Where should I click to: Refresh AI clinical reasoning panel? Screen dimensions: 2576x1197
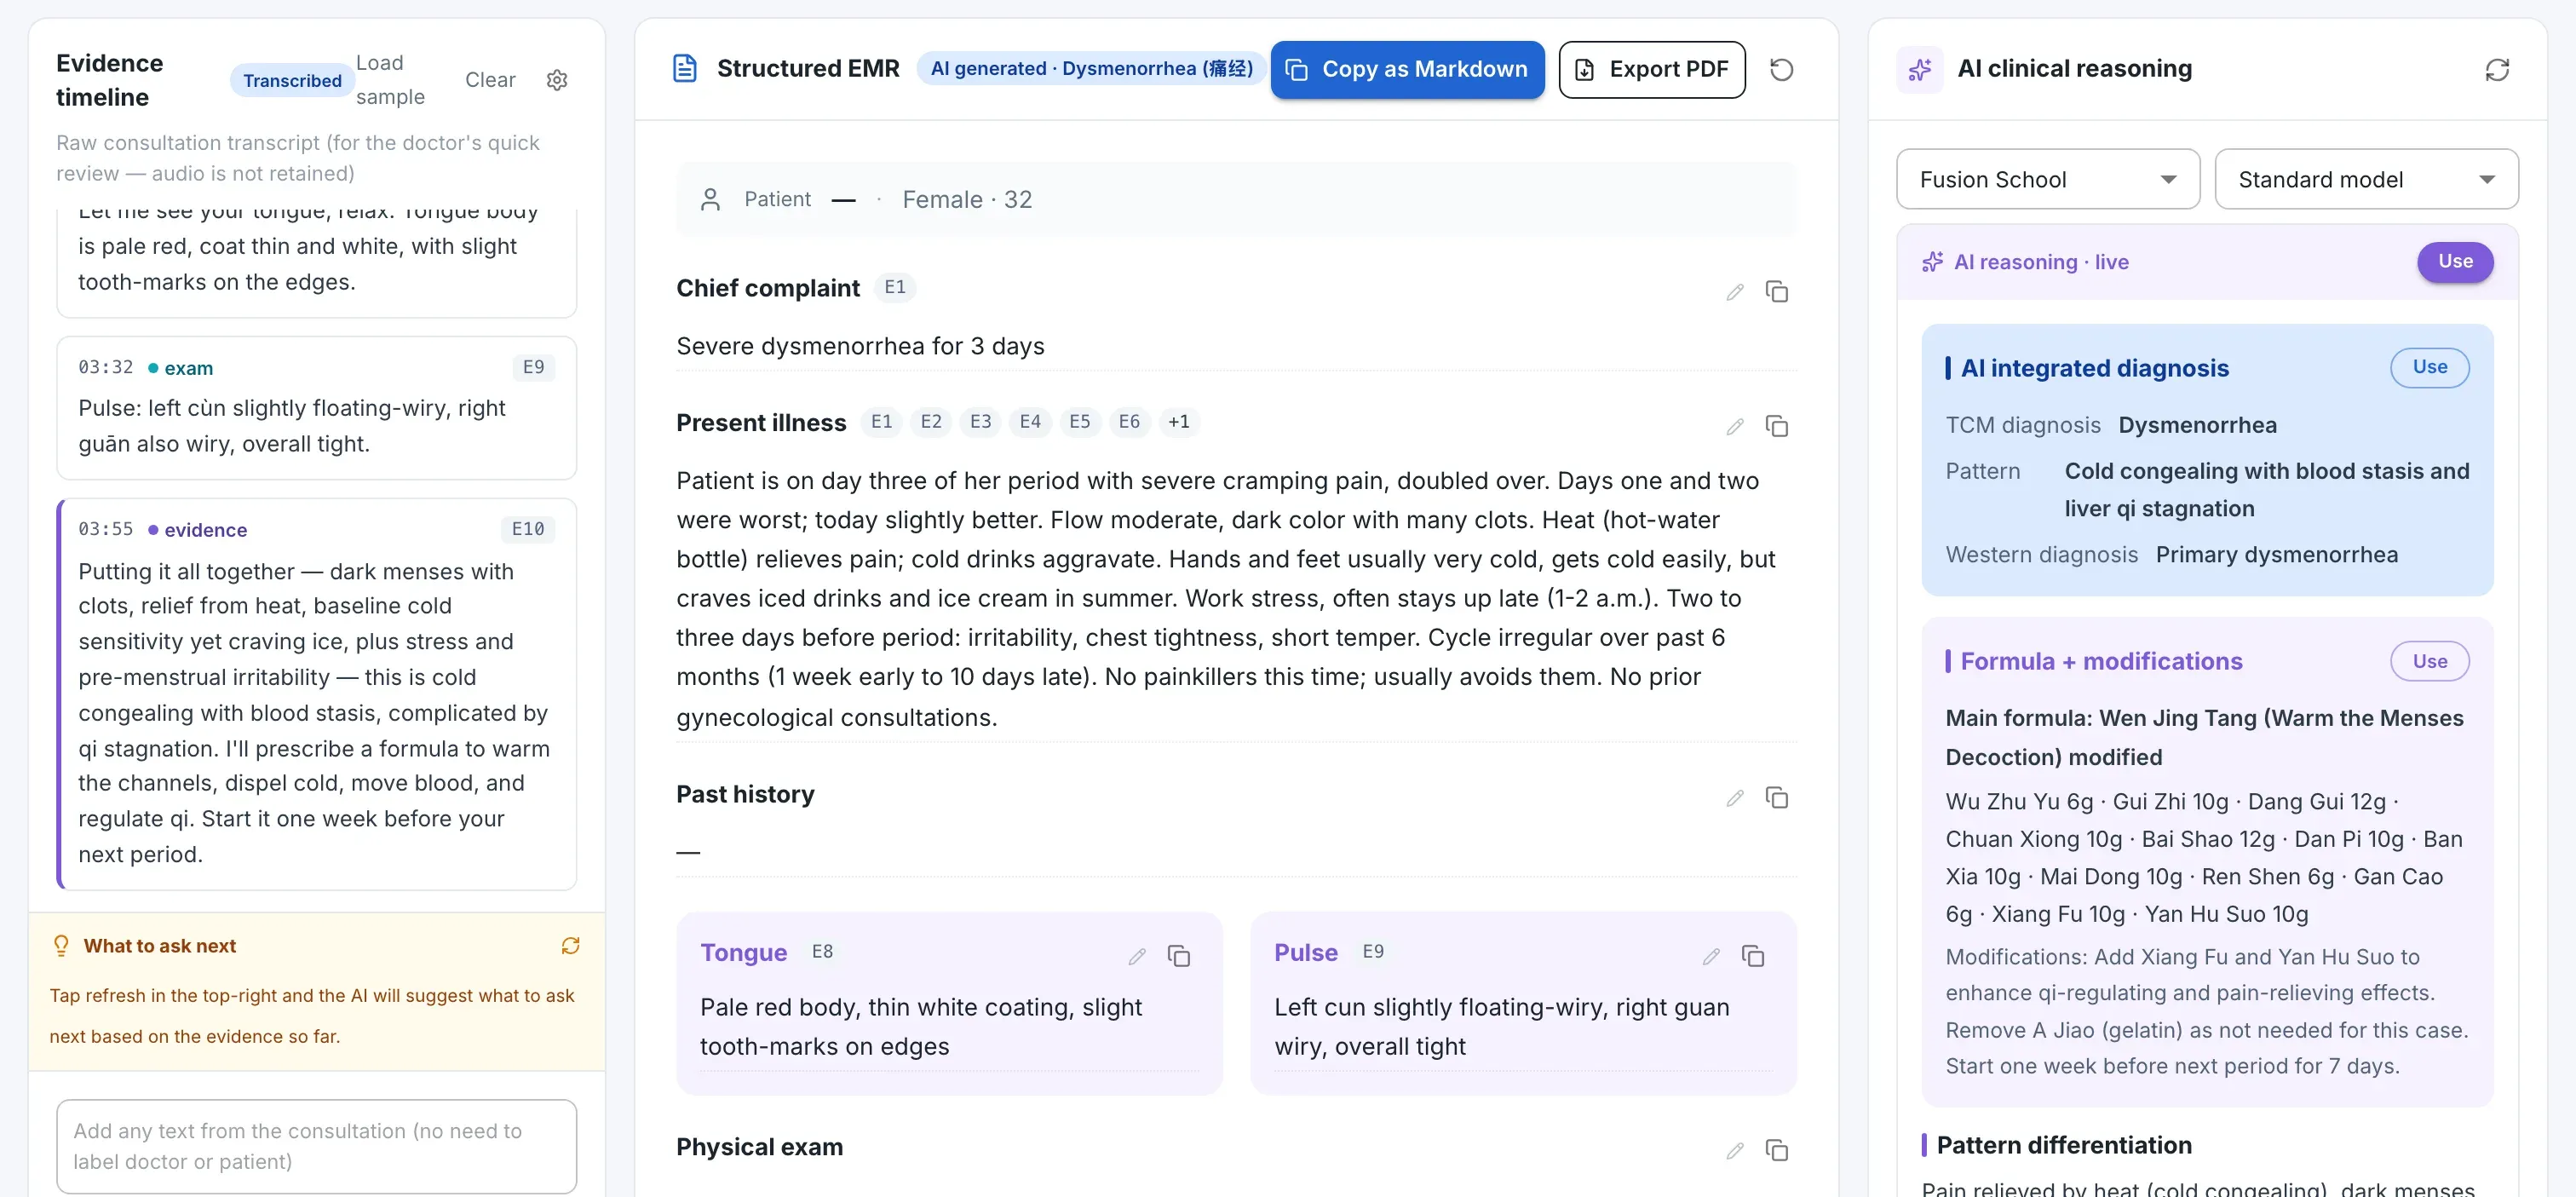2497,70
